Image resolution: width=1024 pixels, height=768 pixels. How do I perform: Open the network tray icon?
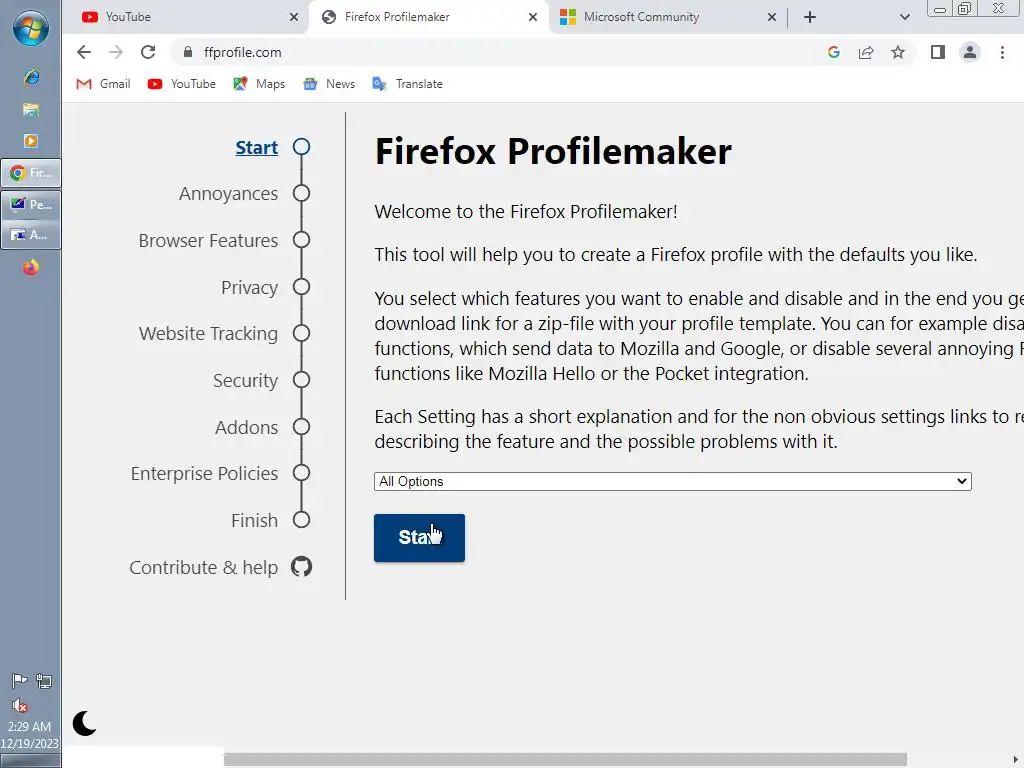point(44,681)
